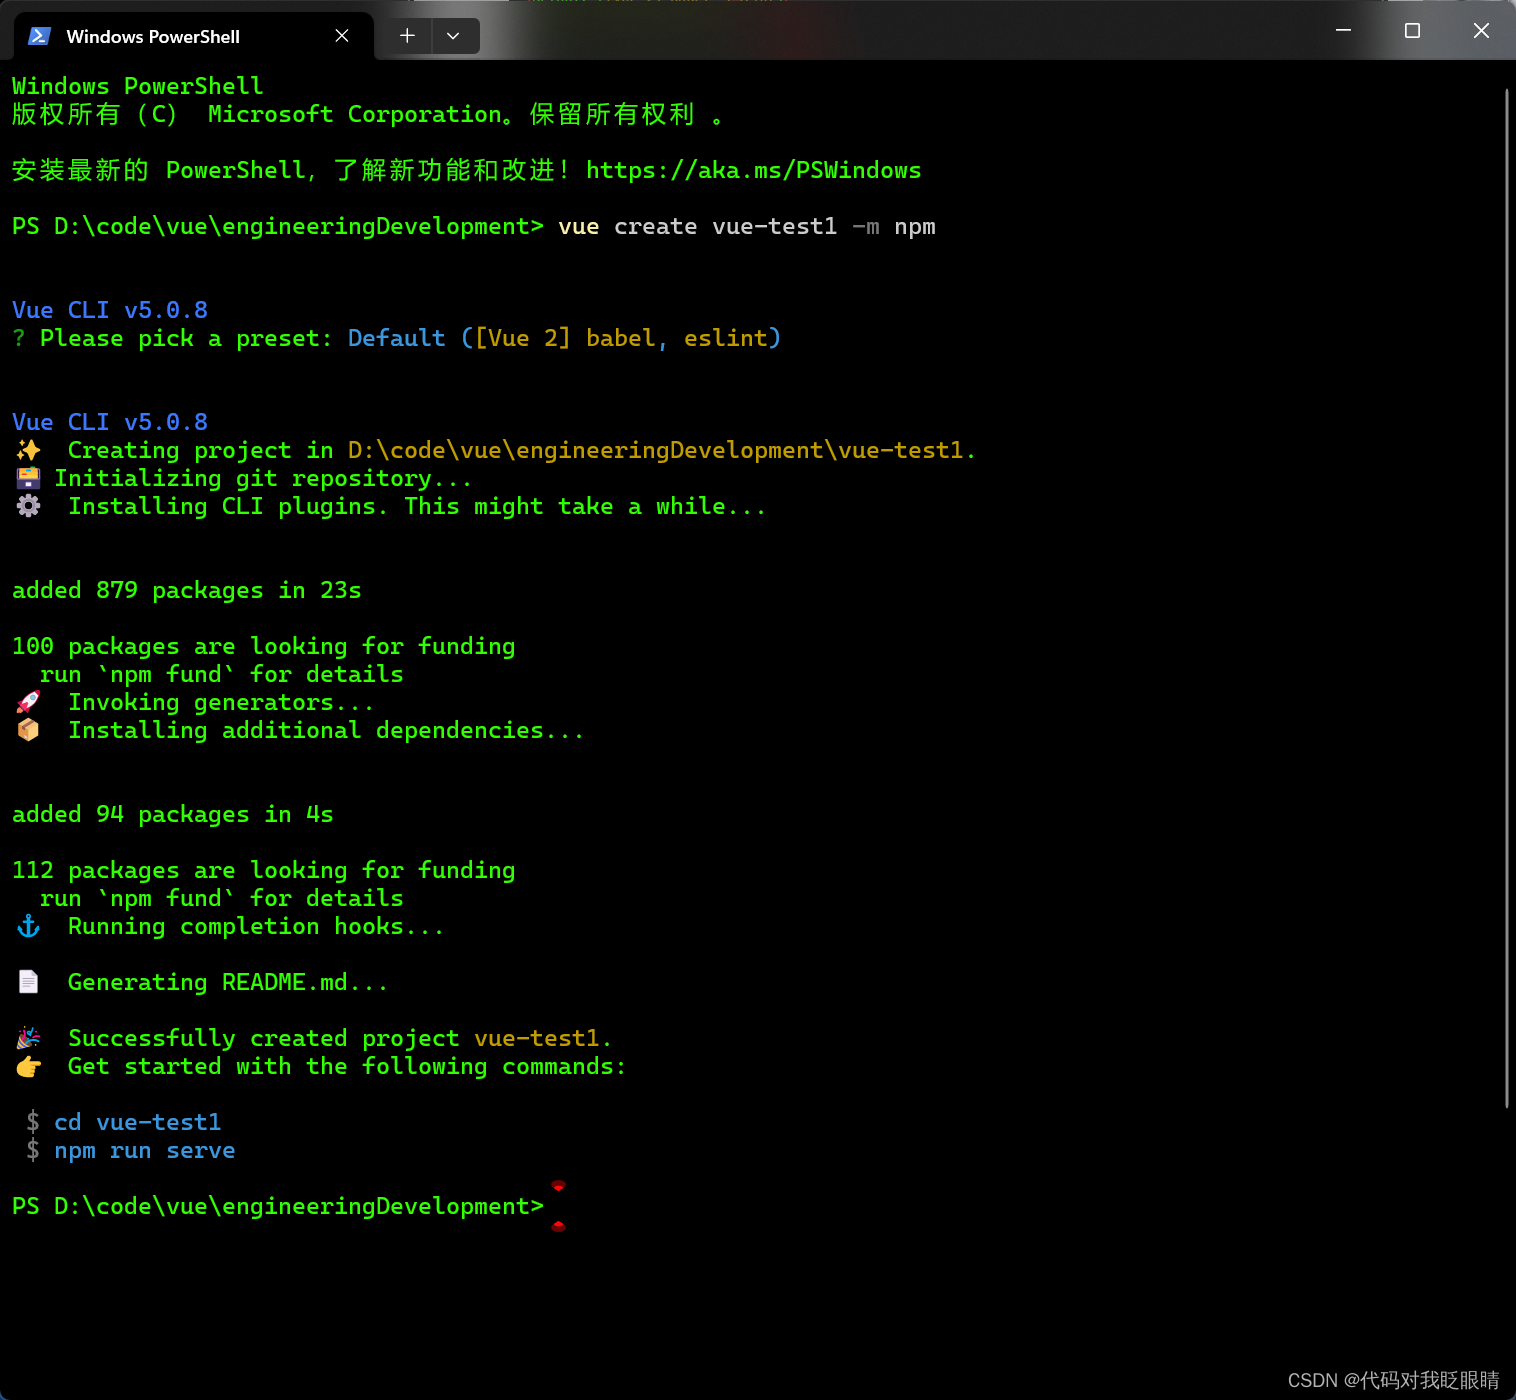
Task: Click the 'vue create vue-test1 -m npm' command text
Action: (747, 226)
